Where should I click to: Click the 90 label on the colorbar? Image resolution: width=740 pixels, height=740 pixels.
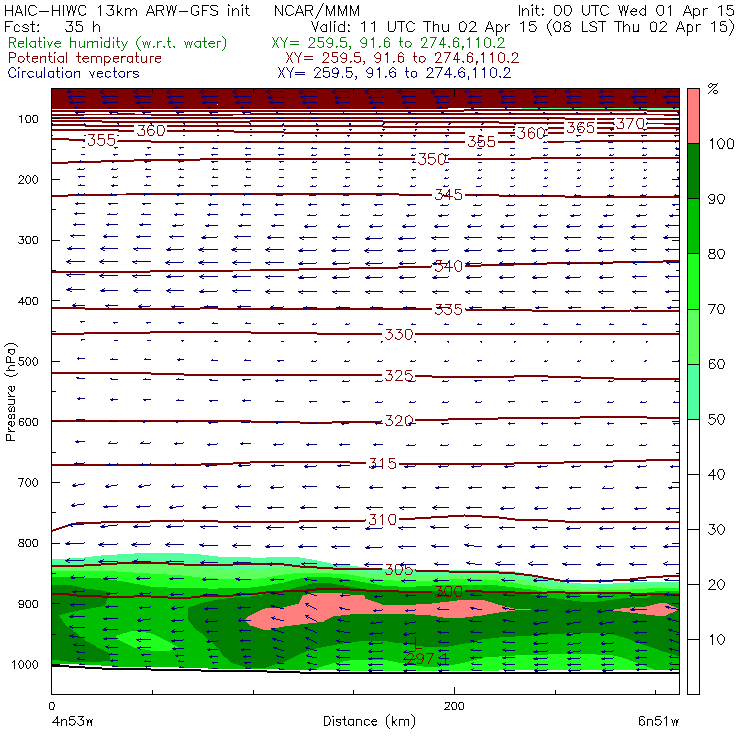tap(716, 199)
